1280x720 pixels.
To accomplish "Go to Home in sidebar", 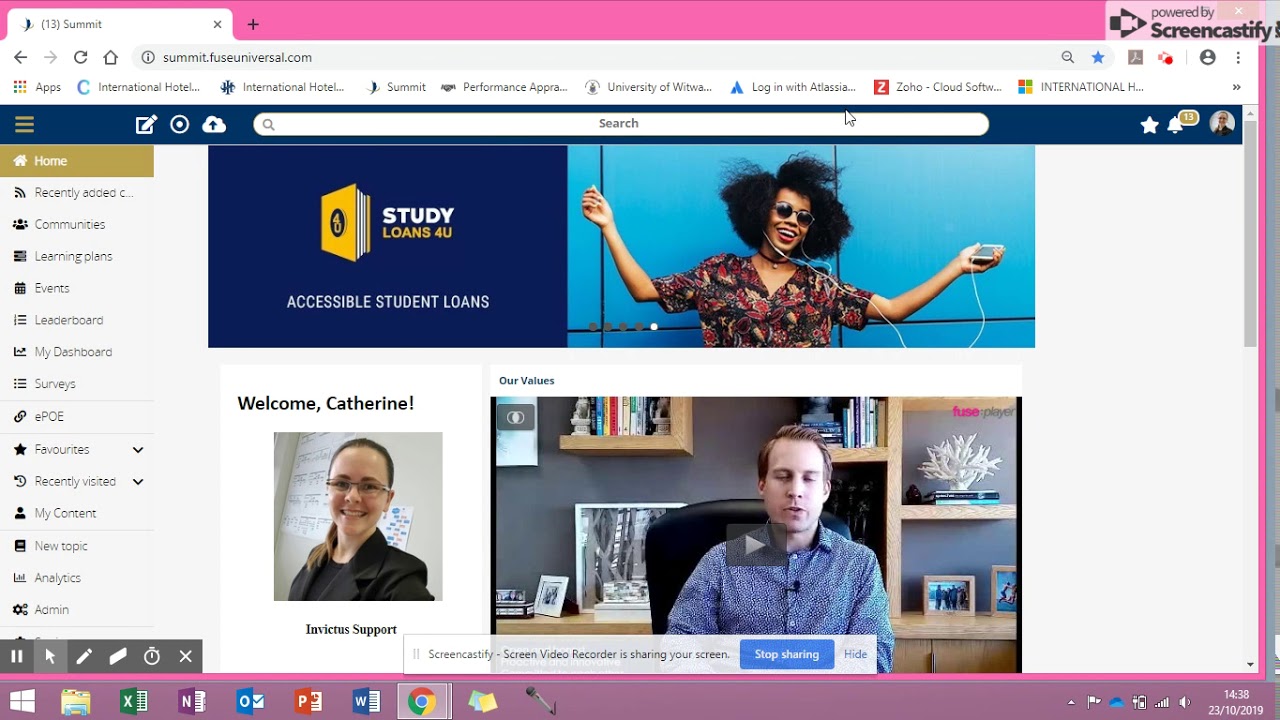I will 77,161.
